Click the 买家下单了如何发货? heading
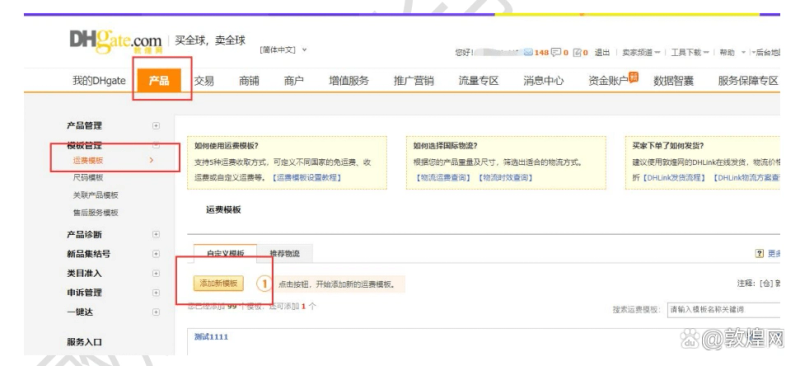The image size is (800, 366). click(667, 145)
